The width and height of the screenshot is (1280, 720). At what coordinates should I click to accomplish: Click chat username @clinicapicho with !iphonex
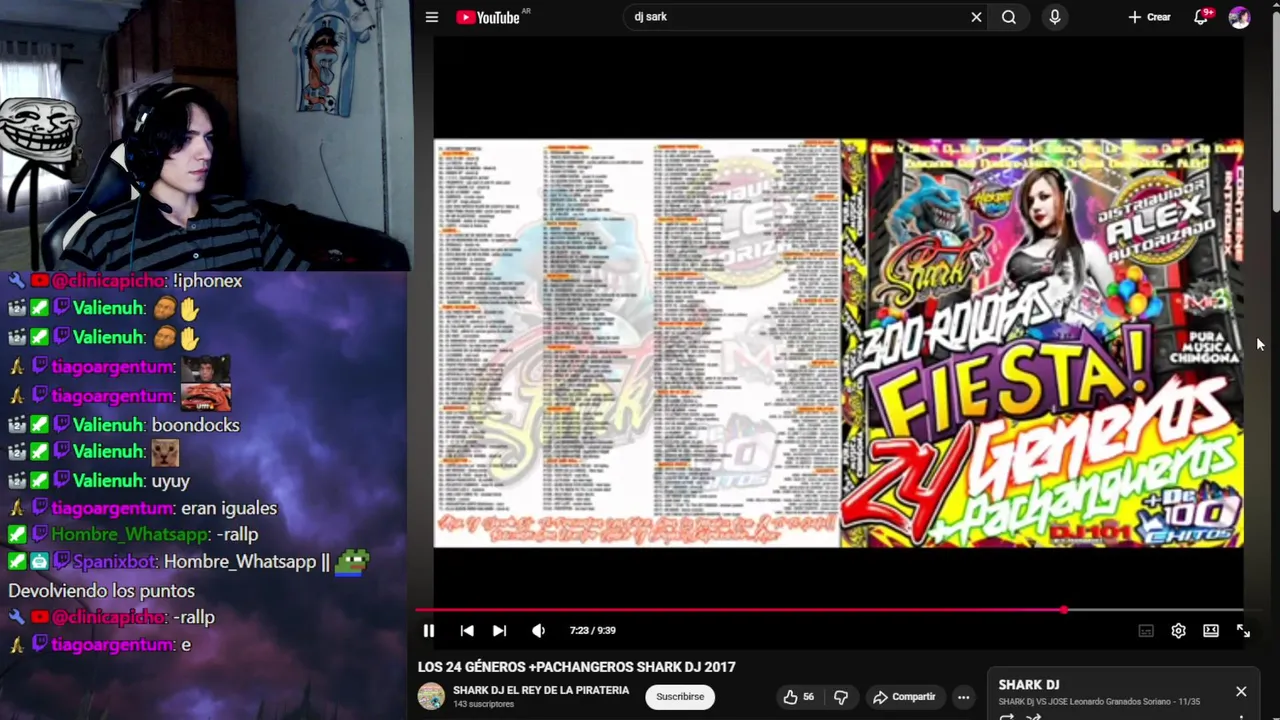click(110, 281)
